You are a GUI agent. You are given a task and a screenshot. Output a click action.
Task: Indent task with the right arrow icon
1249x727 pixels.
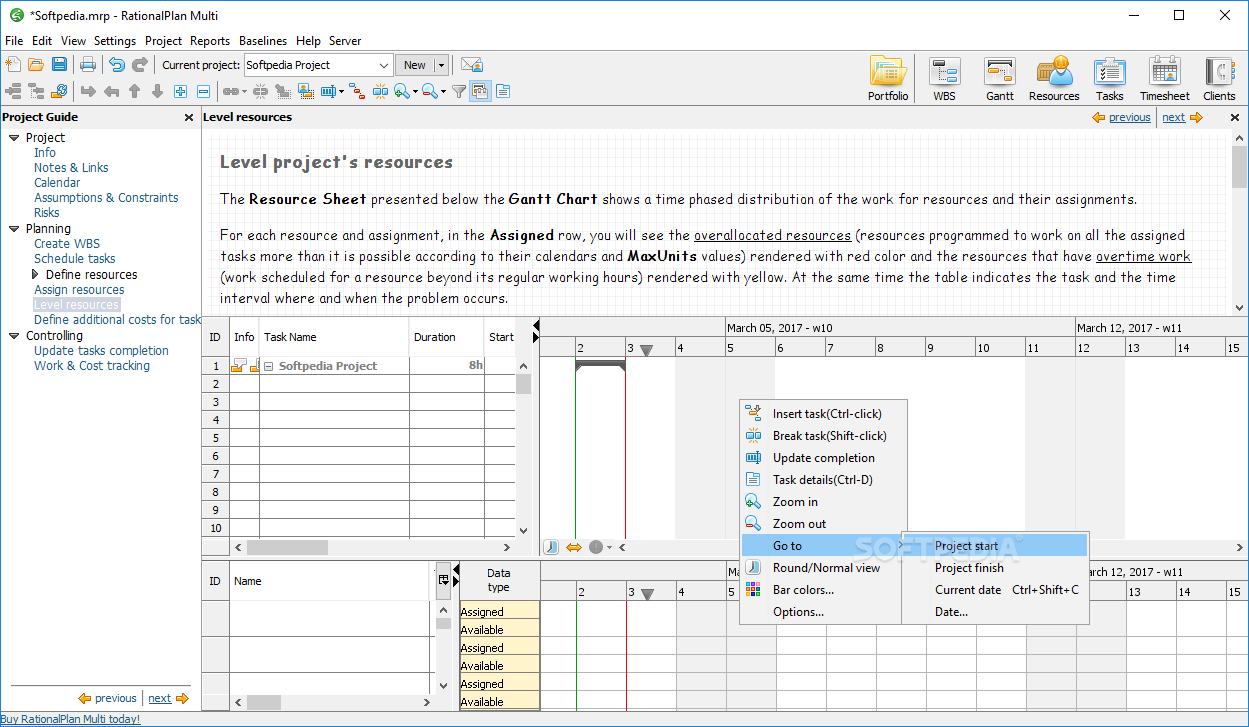tap(88, 91)
